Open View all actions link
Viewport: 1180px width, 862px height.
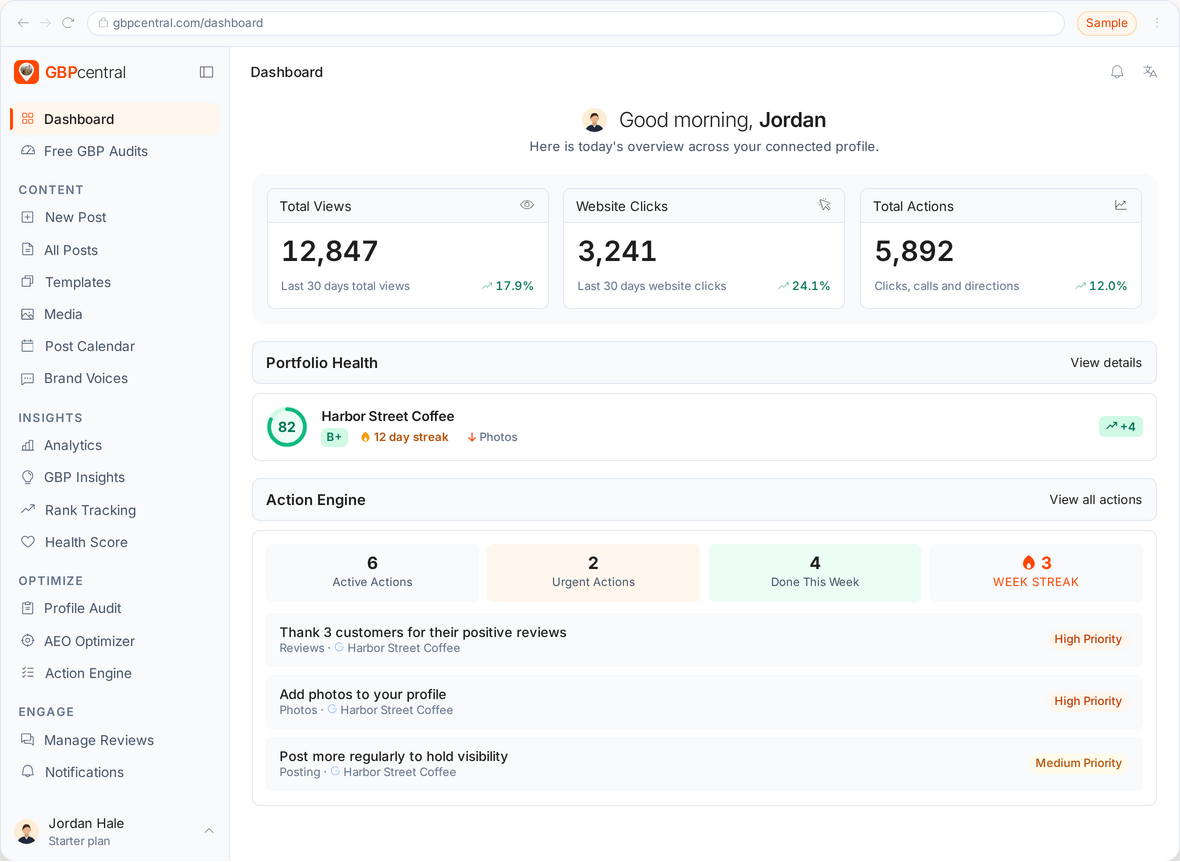(x=1095, y=500)
